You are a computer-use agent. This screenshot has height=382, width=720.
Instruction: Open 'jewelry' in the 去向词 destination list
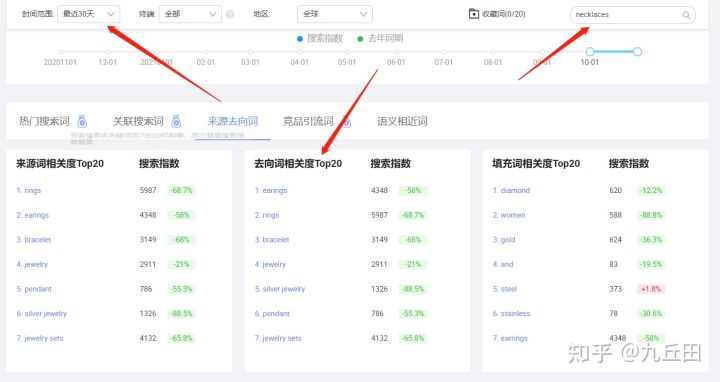click(x=270, y=264)
